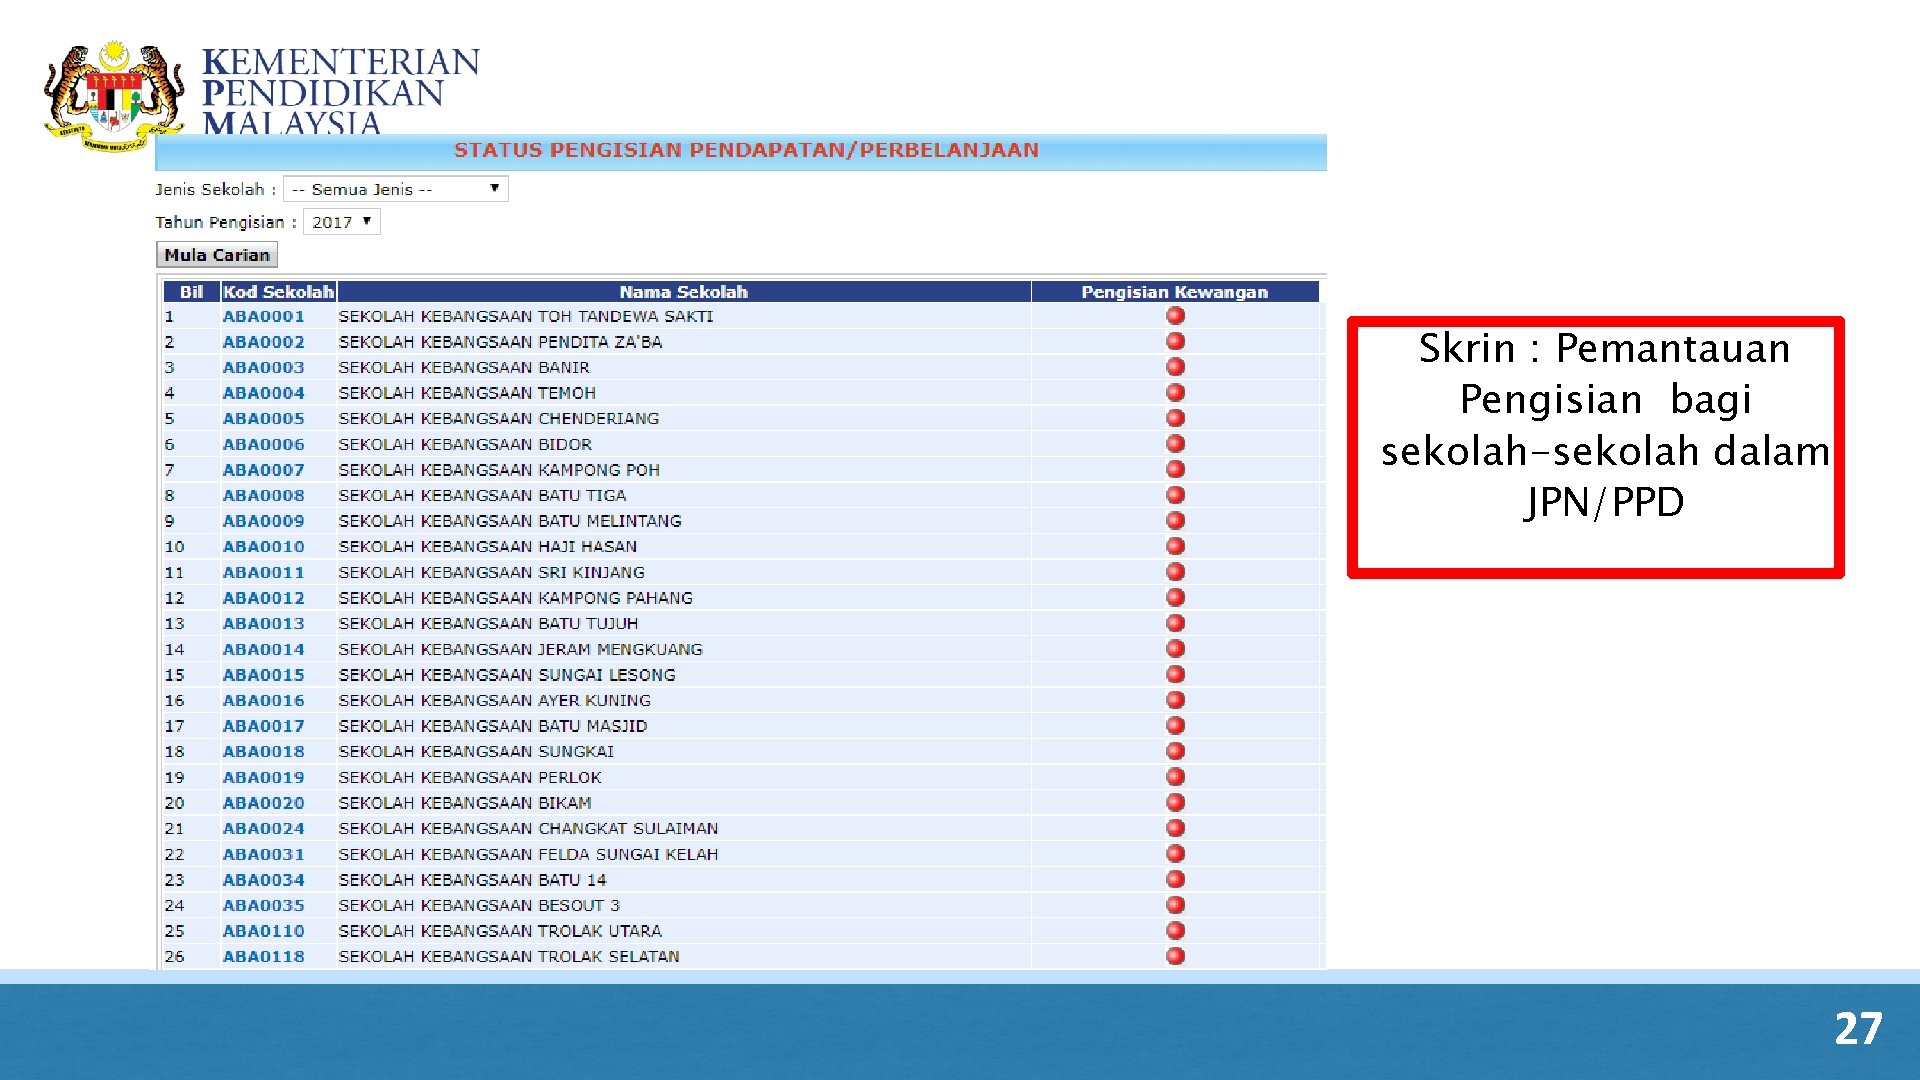1920x1080 pixels.
Task: Click the Status Pengisian Pendapatan/Perbelanjaan title
Action: pos(746,150)
